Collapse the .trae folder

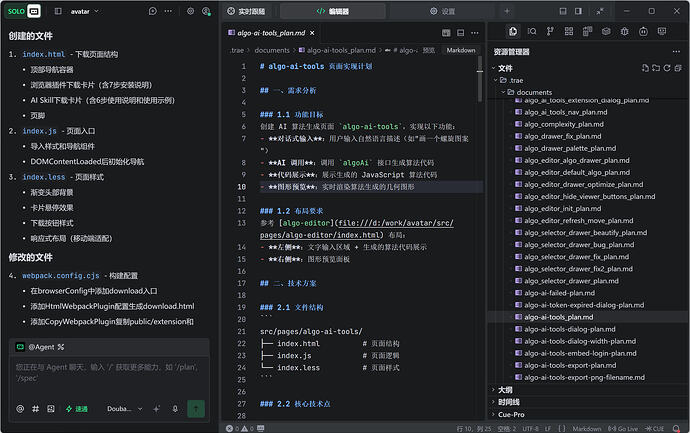pos(496,80)
